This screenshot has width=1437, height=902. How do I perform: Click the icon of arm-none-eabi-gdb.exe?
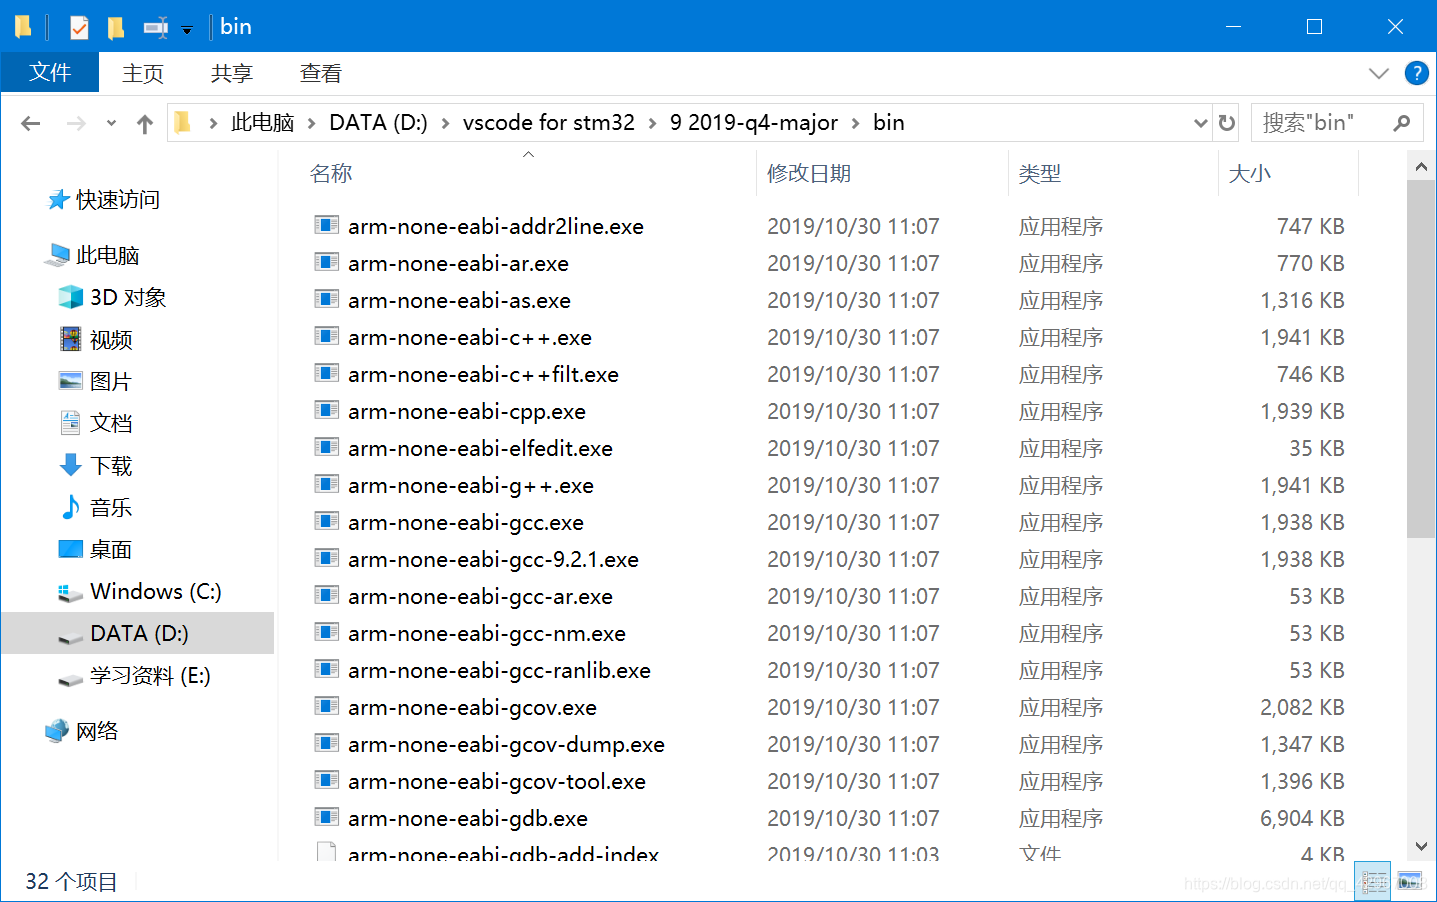(x=326, y=817)
